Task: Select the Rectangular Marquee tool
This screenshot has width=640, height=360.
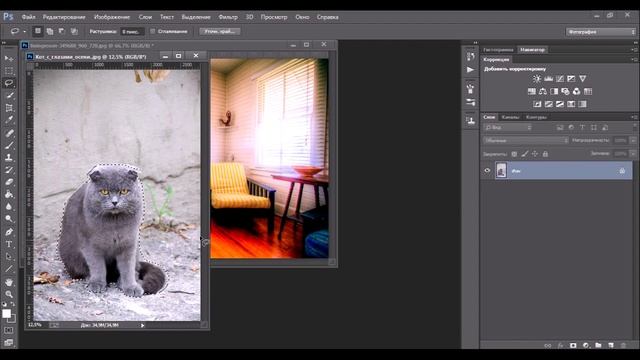Action: coord(9,71)
